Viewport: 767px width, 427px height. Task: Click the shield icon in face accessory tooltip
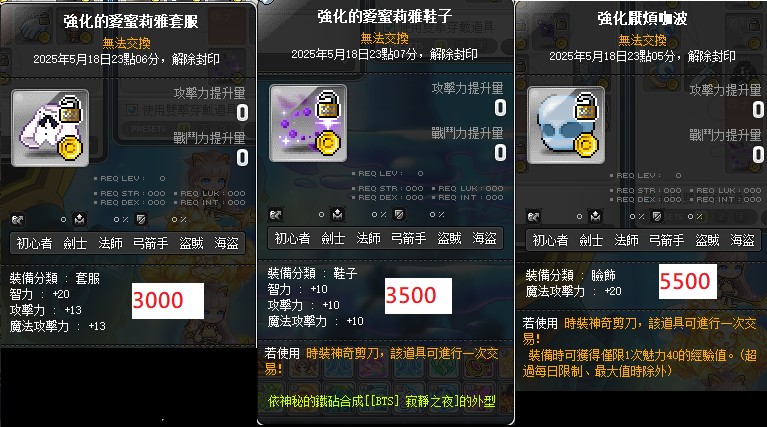pos(657,216)
